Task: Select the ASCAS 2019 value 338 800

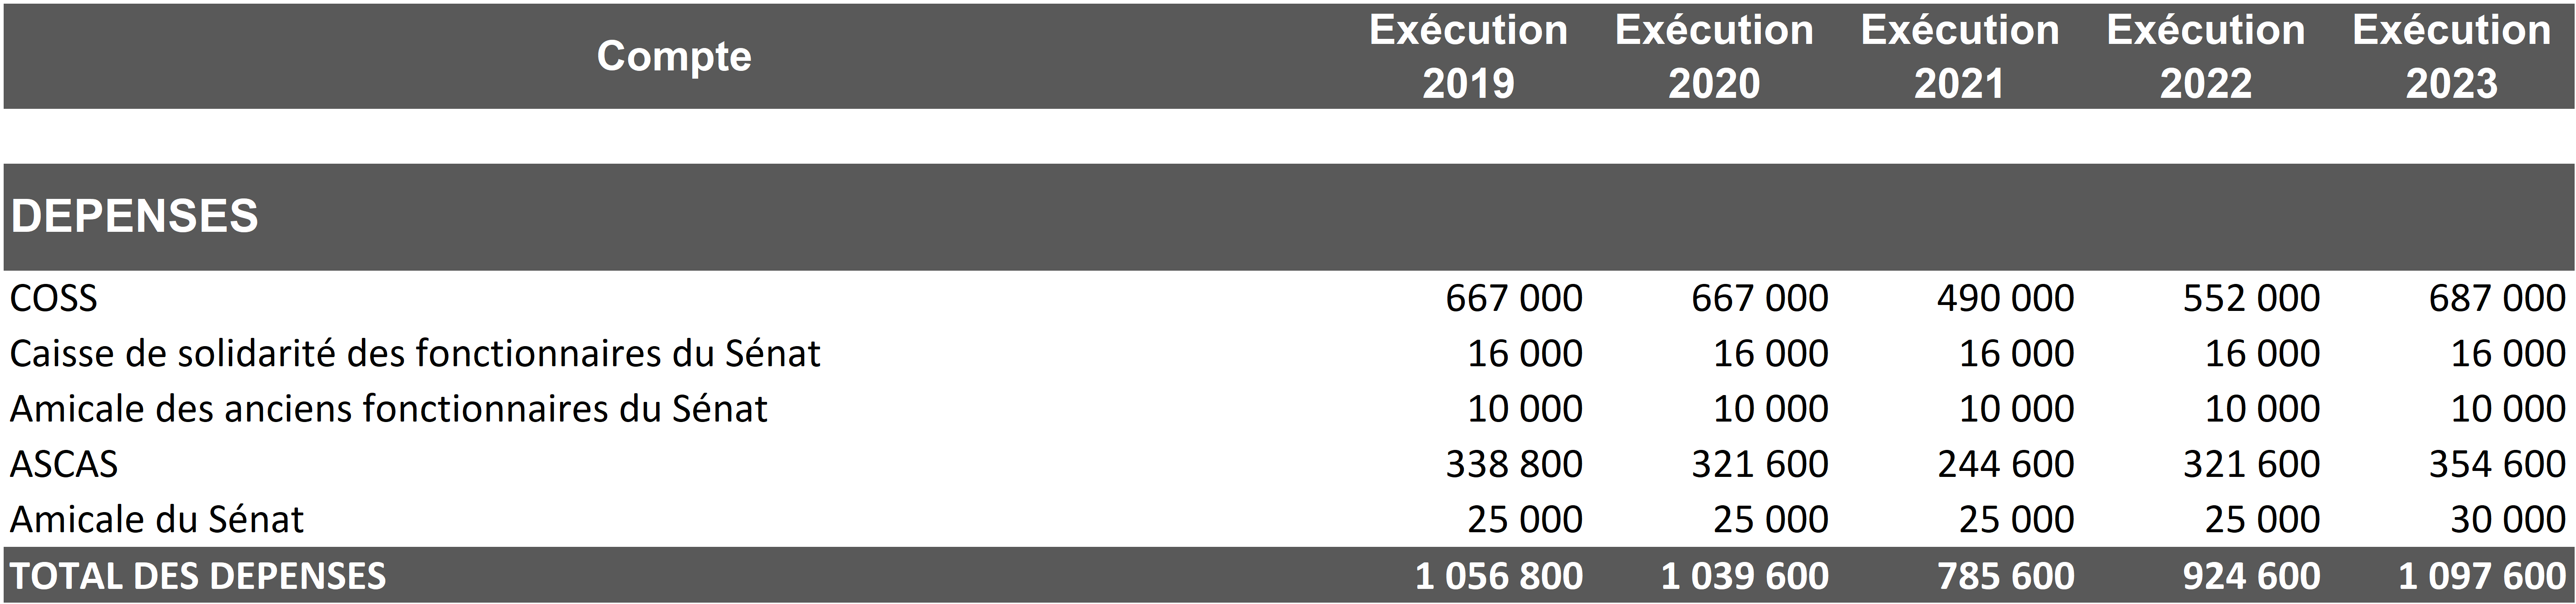Action: [x=1514, y=464]
